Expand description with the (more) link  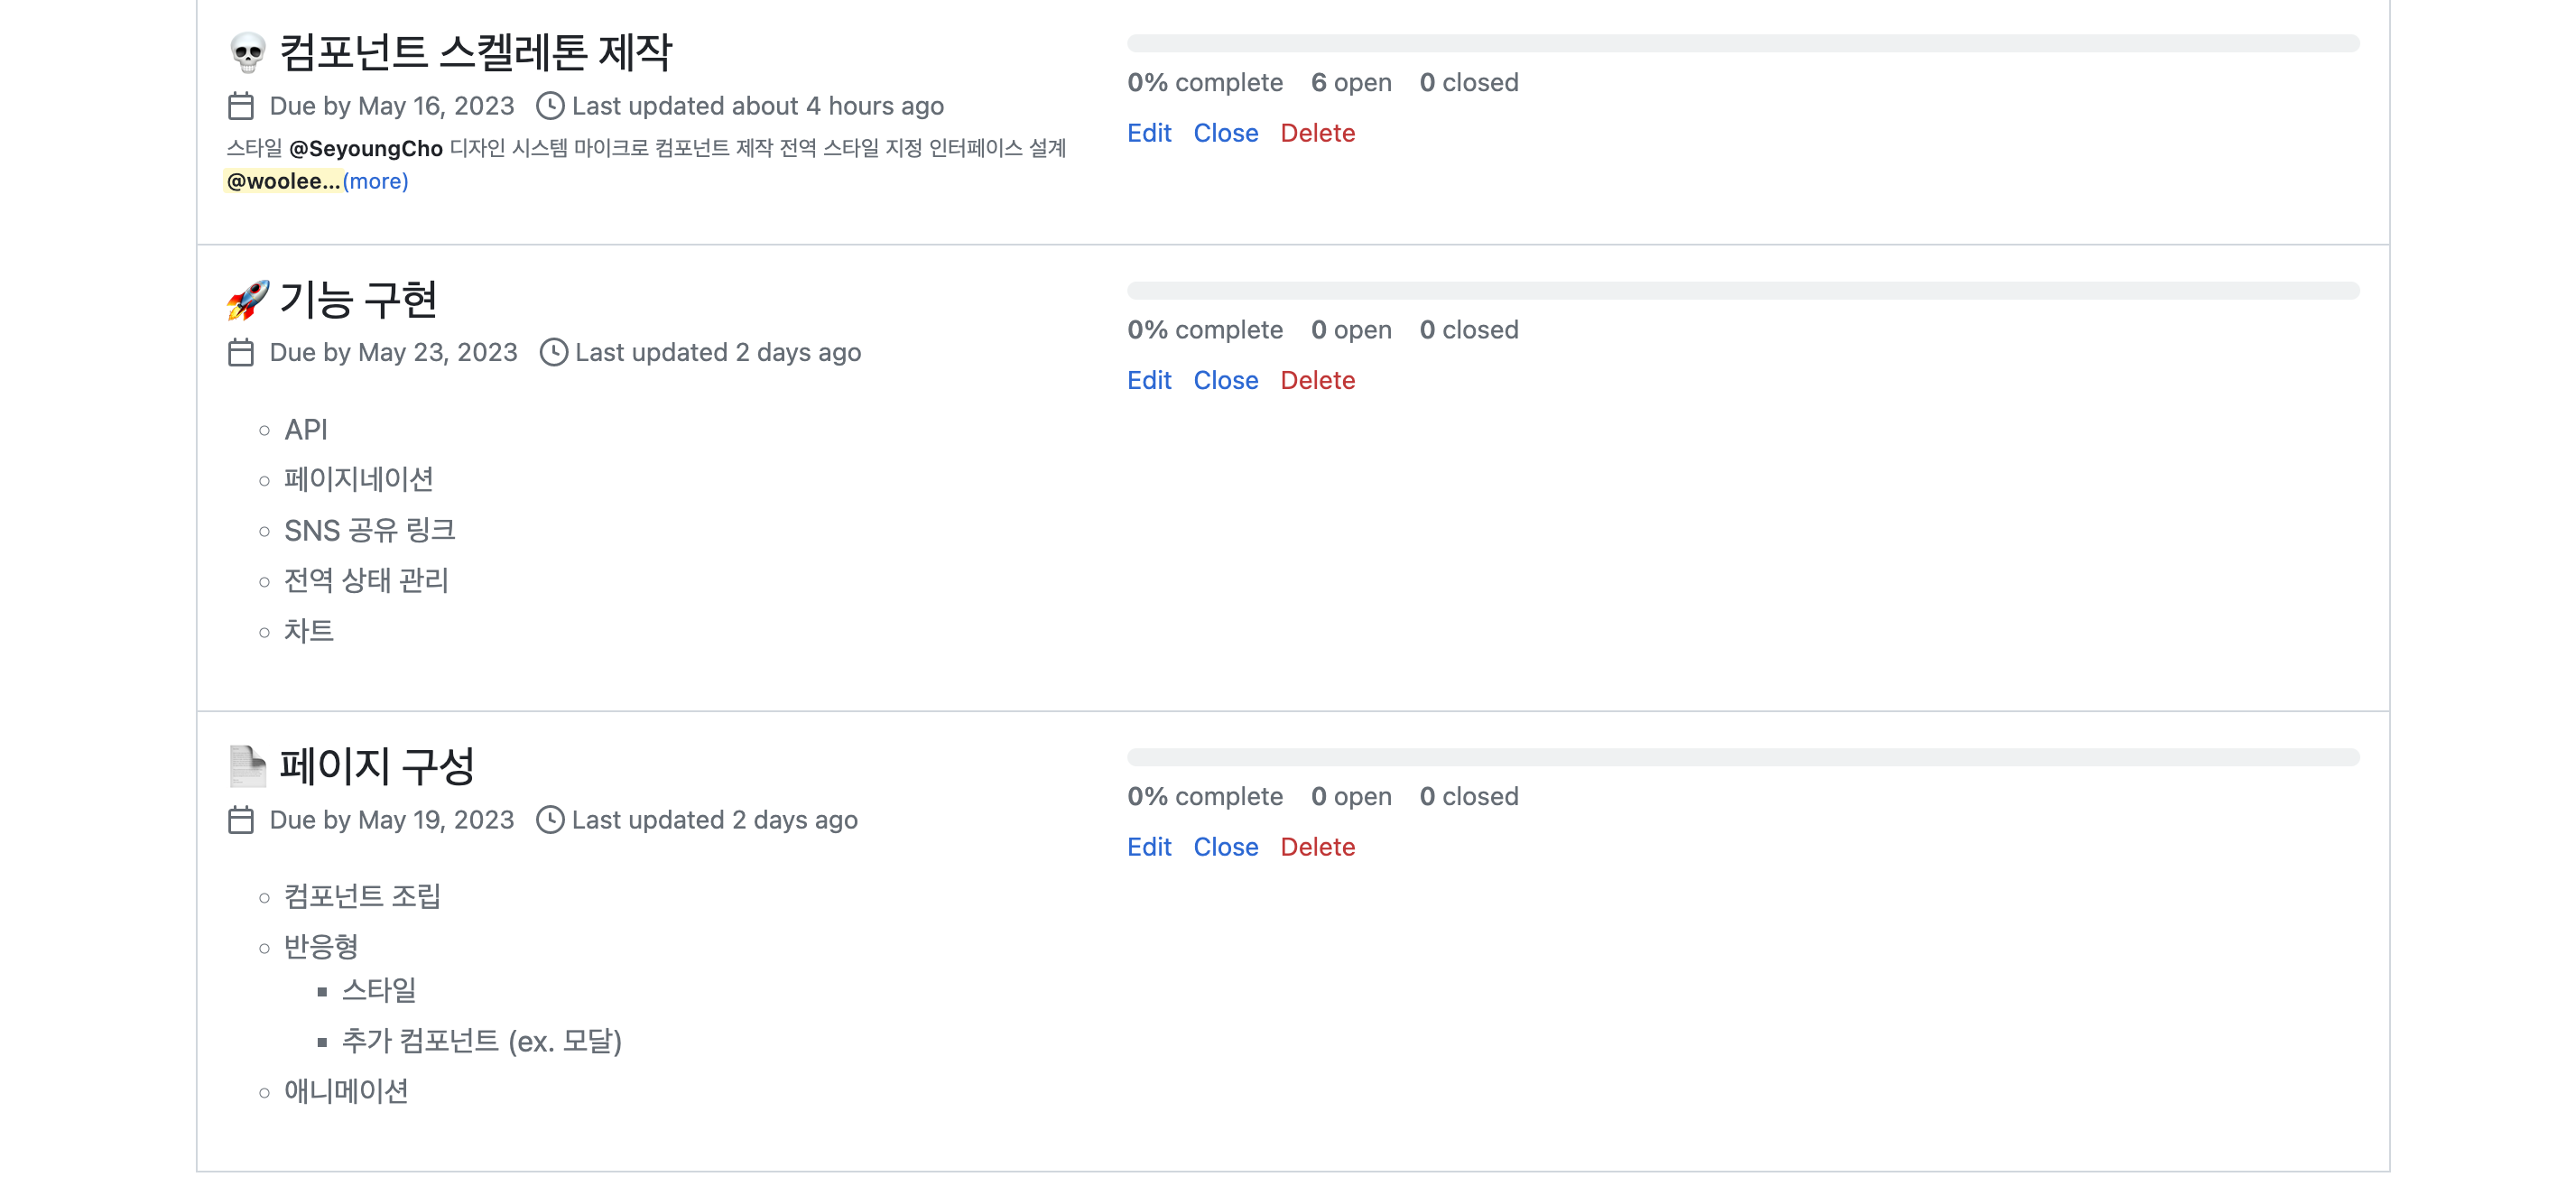pos(375,181)
